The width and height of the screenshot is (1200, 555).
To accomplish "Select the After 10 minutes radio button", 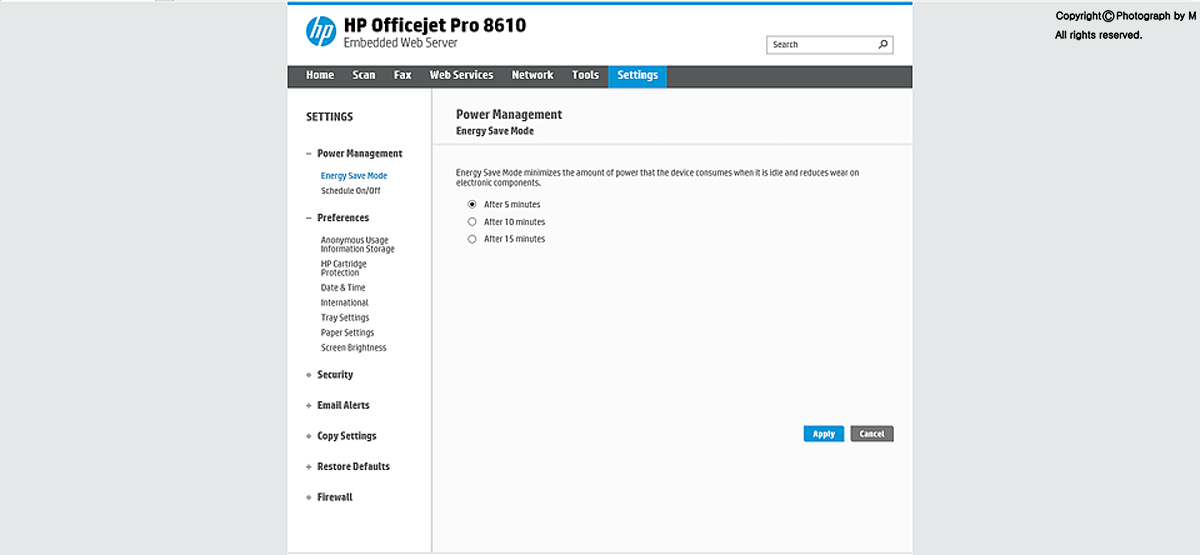I will [x=472, y=222].
